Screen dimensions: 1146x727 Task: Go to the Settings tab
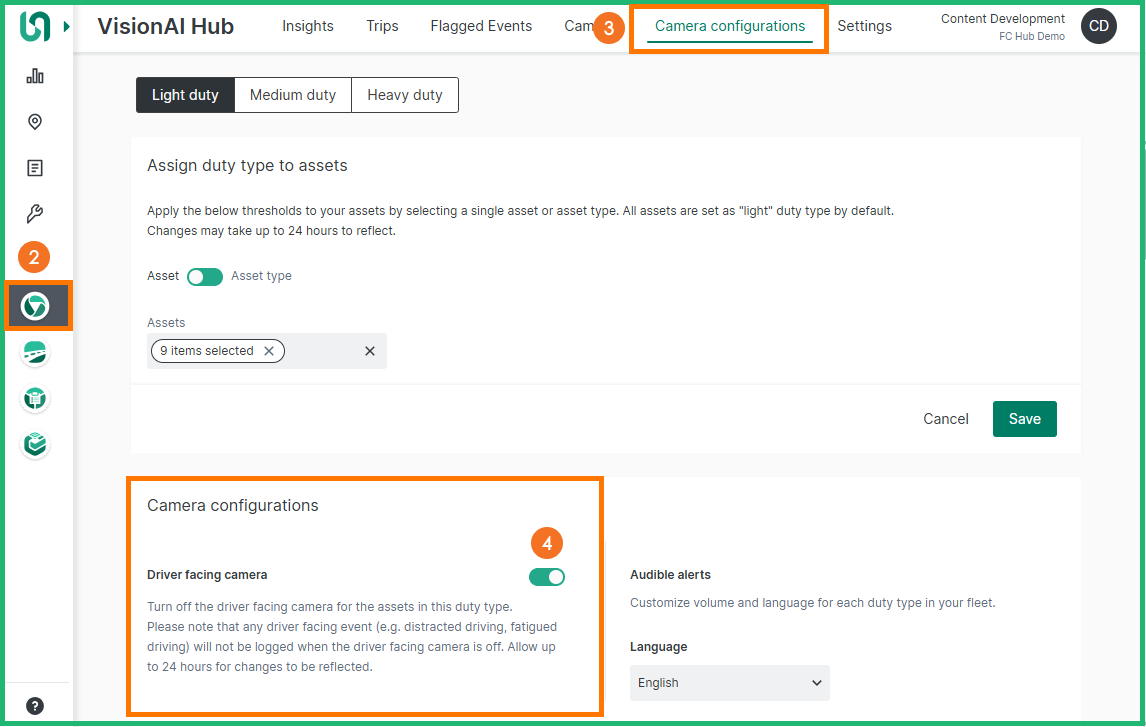(864, 26)
